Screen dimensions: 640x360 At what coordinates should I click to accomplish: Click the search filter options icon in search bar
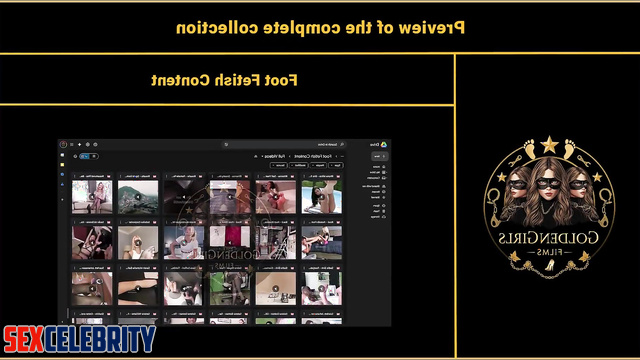pos(226,144)
